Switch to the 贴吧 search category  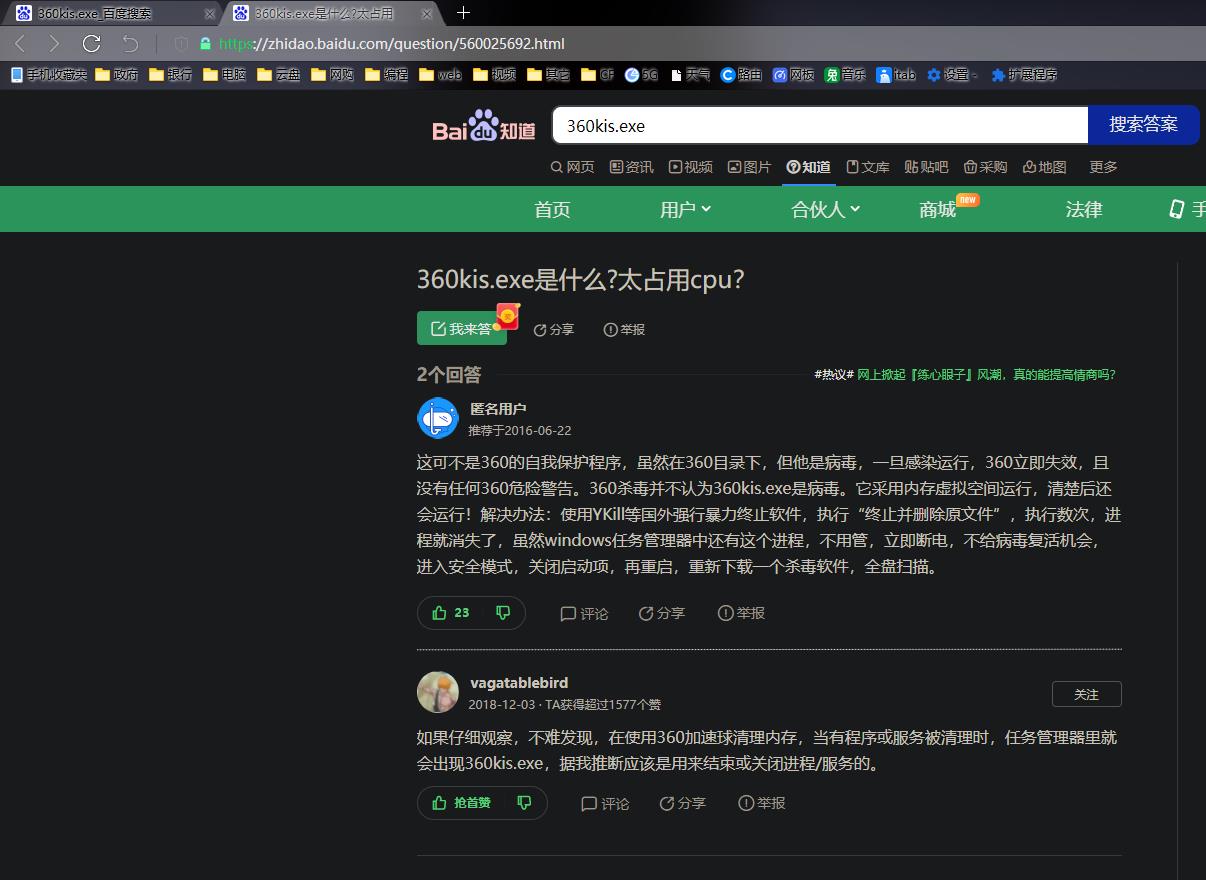click(x=927, y=167)
